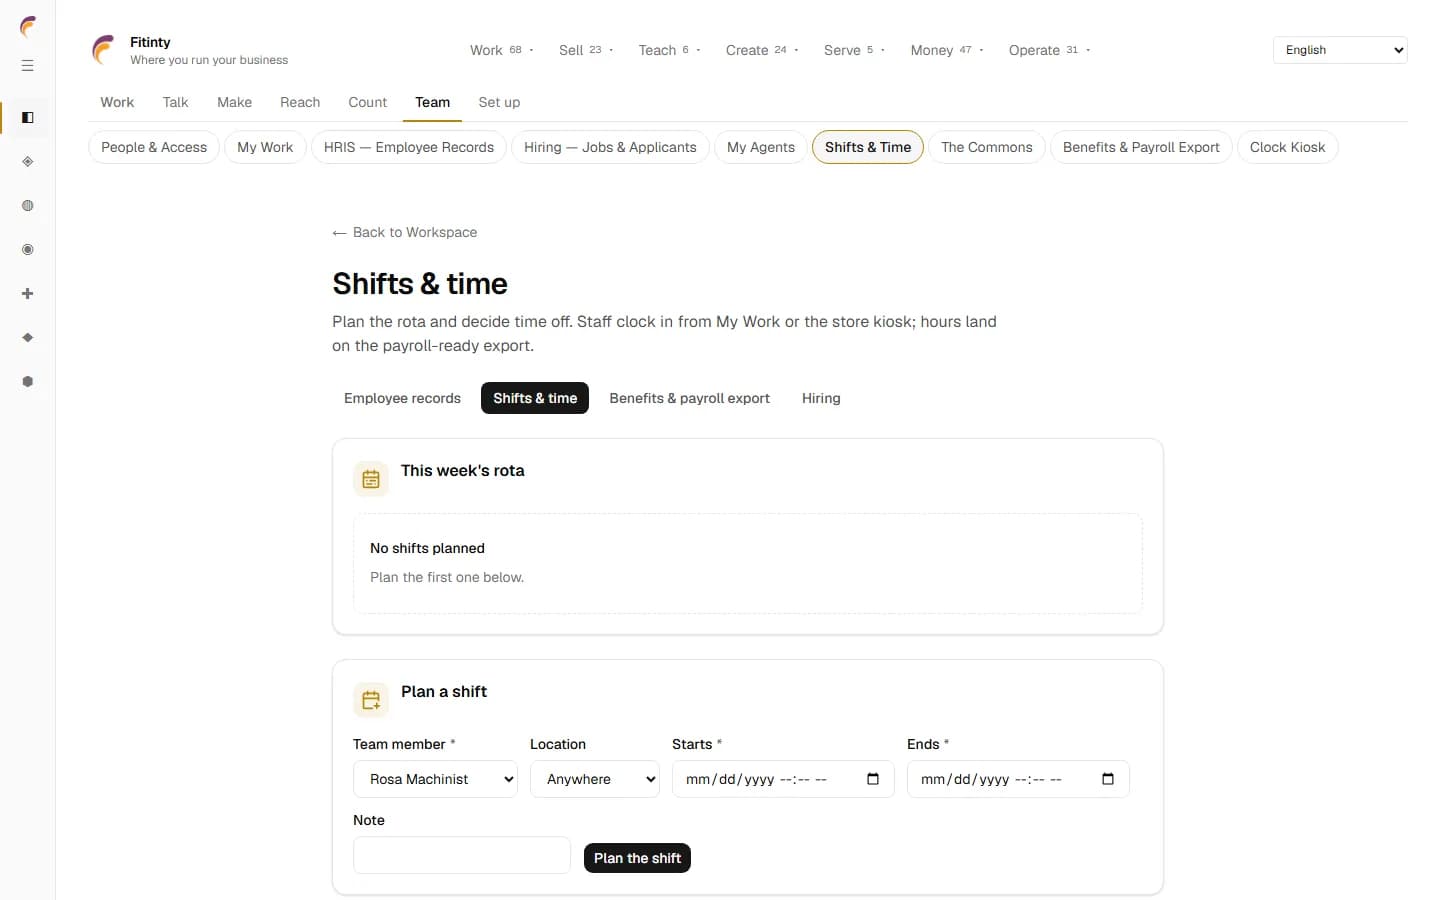This screenshot has height=900, width=1440.
Task: Click the hexagon sidebar icon
Action: [28, 382]
